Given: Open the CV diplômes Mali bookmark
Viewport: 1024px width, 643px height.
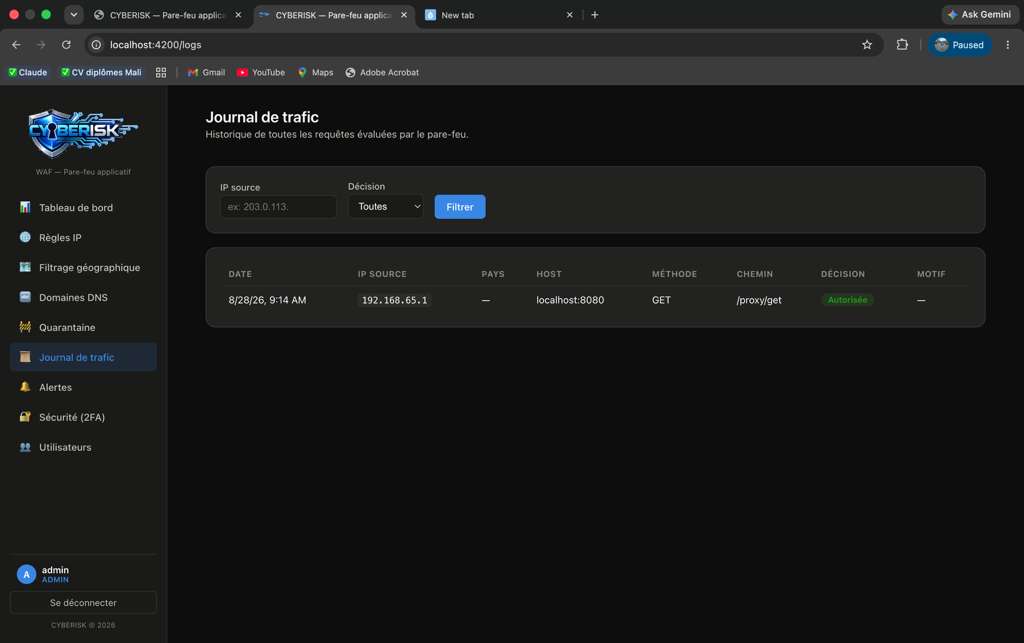Looking at the screenshot, I should pos(101,72).
